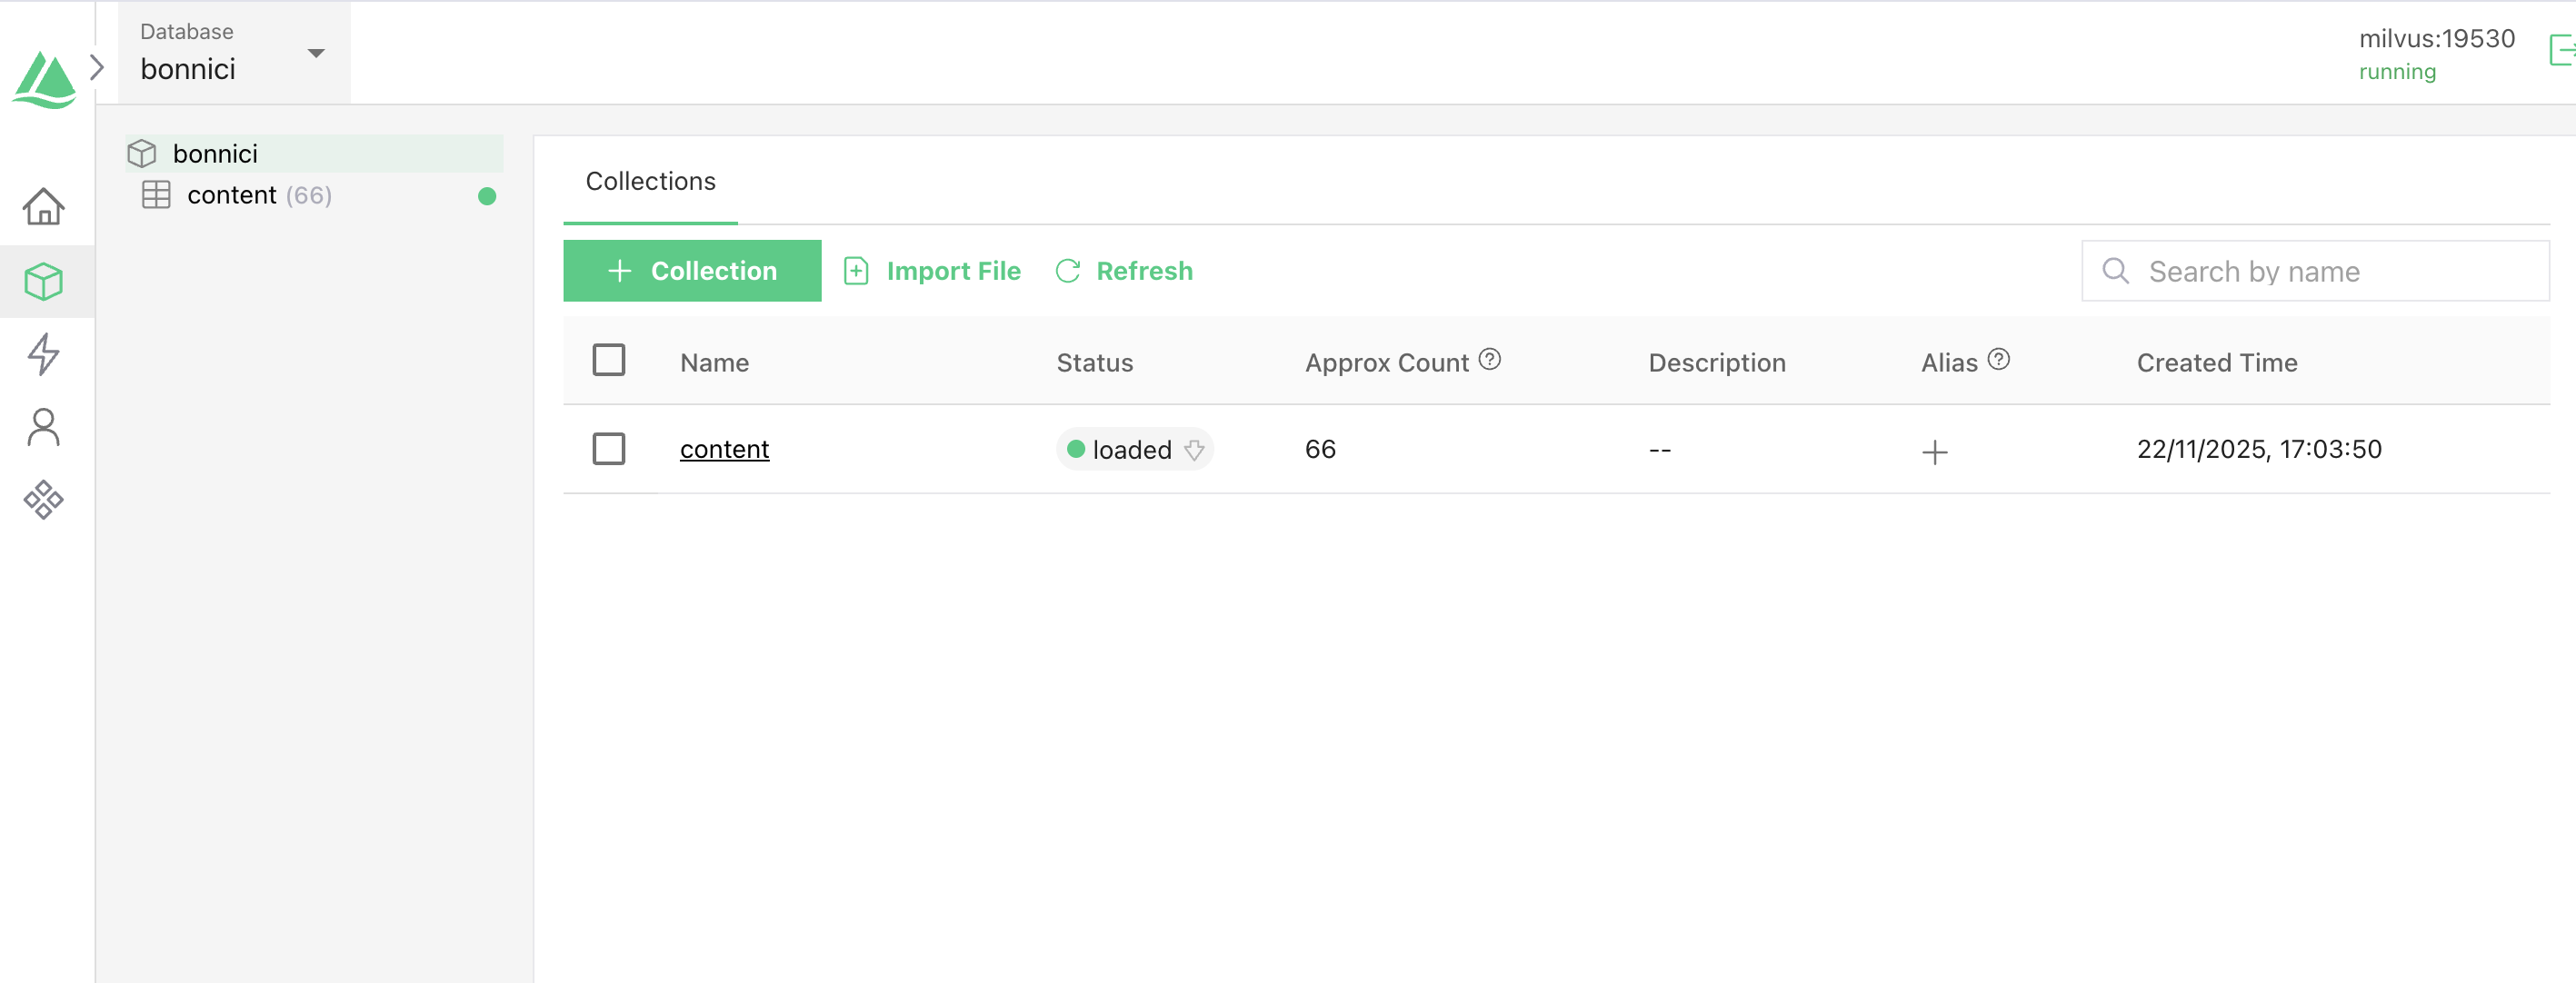This screenshot has width=2576, height=983.
Task: Create a new collection with + Collection button
Action: point(692,270)
